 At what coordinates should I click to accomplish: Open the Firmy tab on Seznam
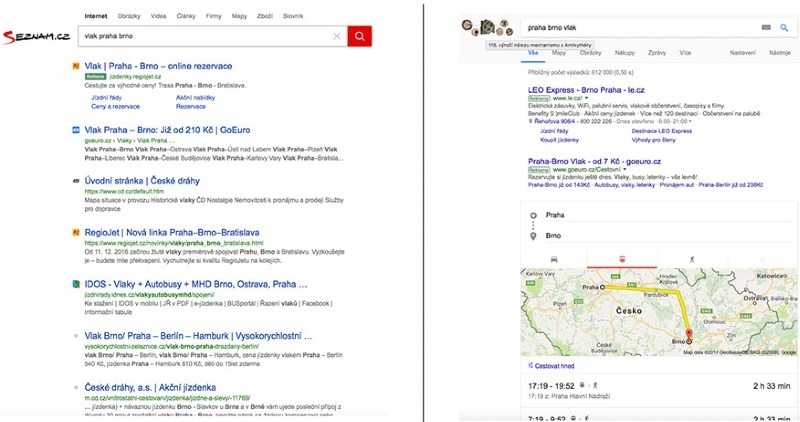pyautogui.click(x=213, y=16)
